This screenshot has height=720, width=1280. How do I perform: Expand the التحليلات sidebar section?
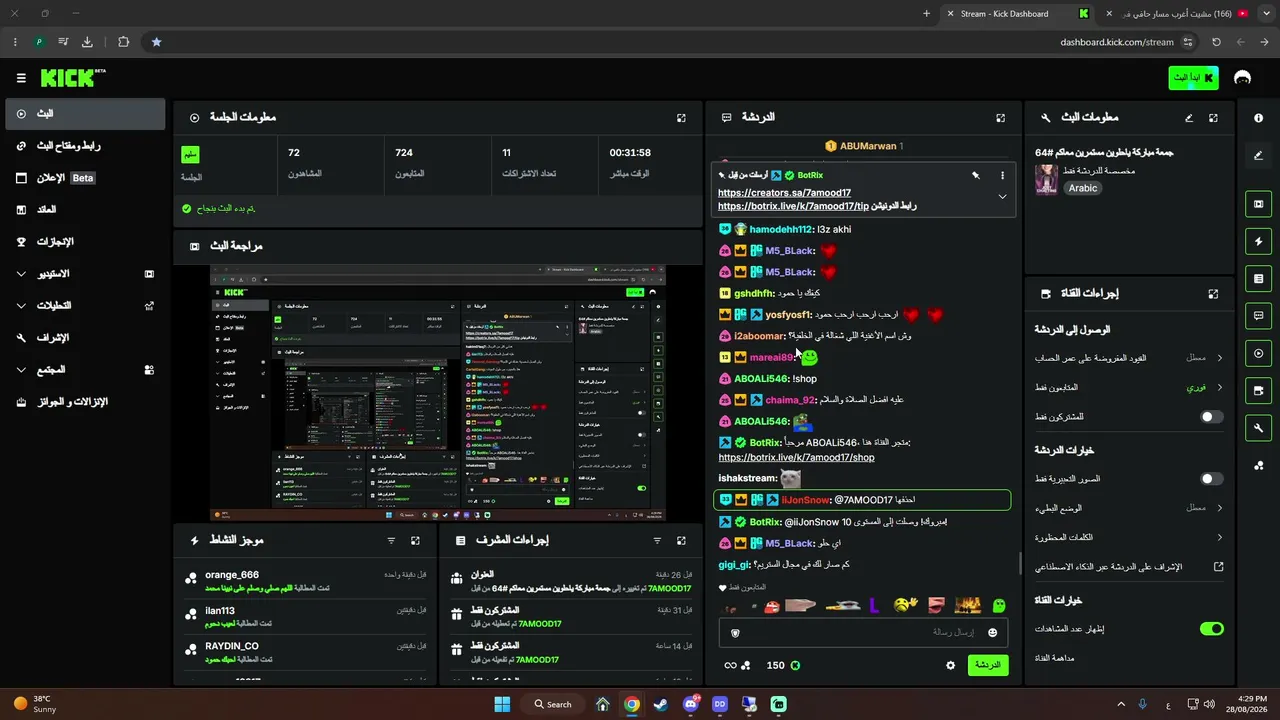click(x=84, y=306)
